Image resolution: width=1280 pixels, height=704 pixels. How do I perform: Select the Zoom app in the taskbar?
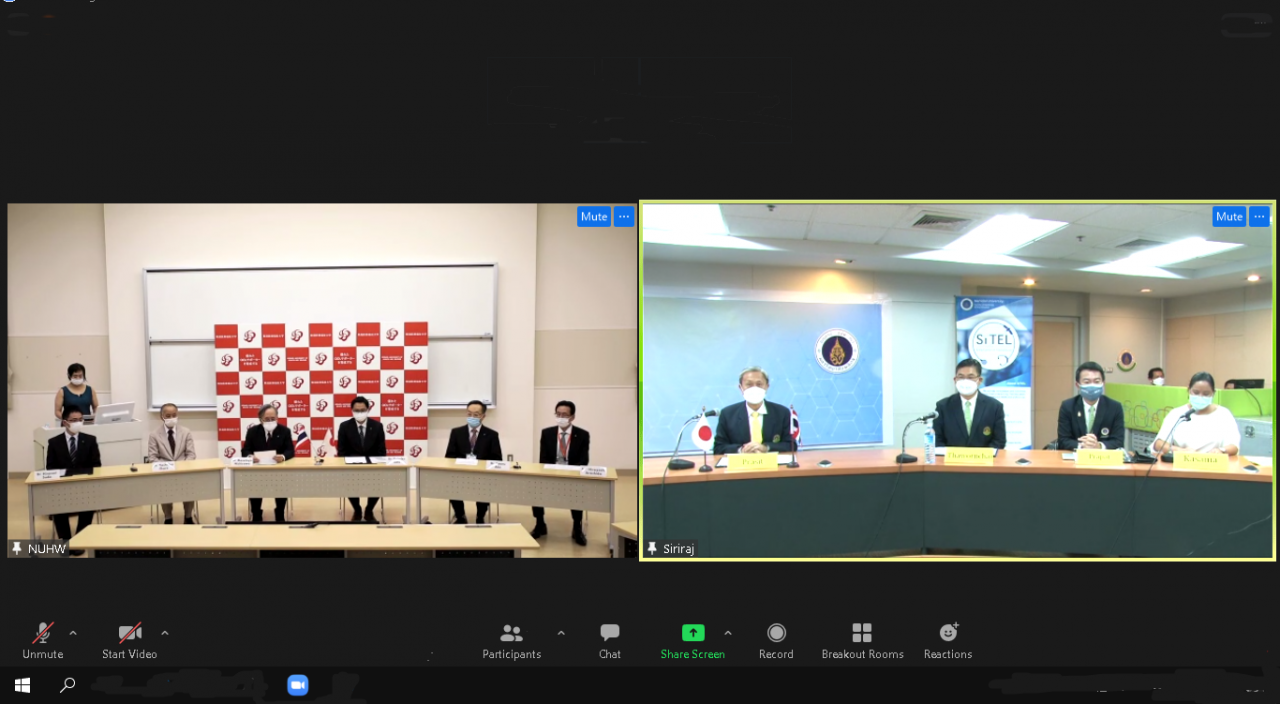tap(297, 685)
